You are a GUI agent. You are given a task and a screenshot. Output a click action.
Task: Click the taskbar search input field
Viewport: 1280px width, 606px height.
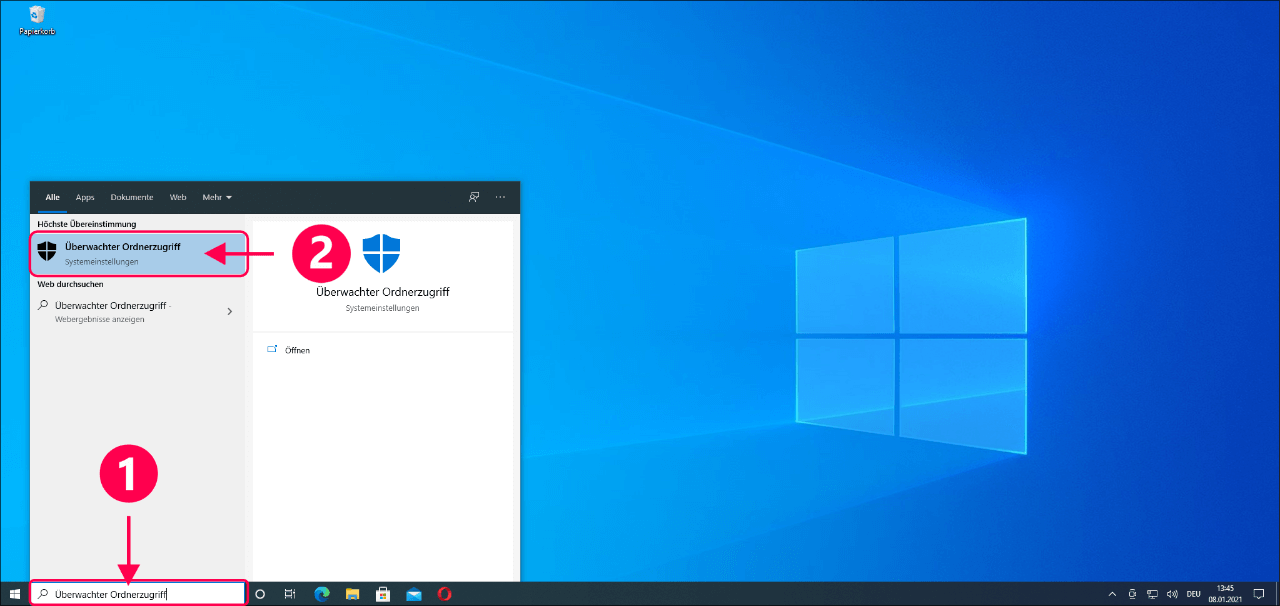pos(138,594)
